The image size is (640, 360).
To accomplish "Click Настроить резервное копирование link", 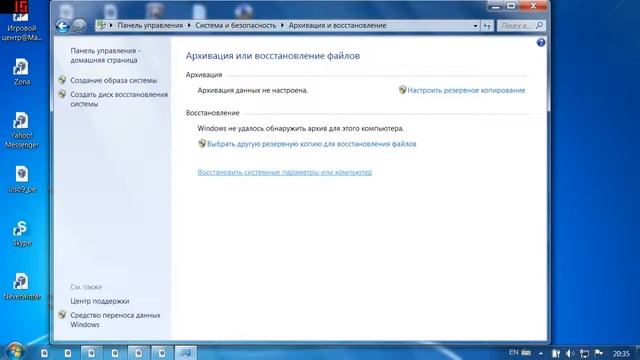I will point(466,90).
